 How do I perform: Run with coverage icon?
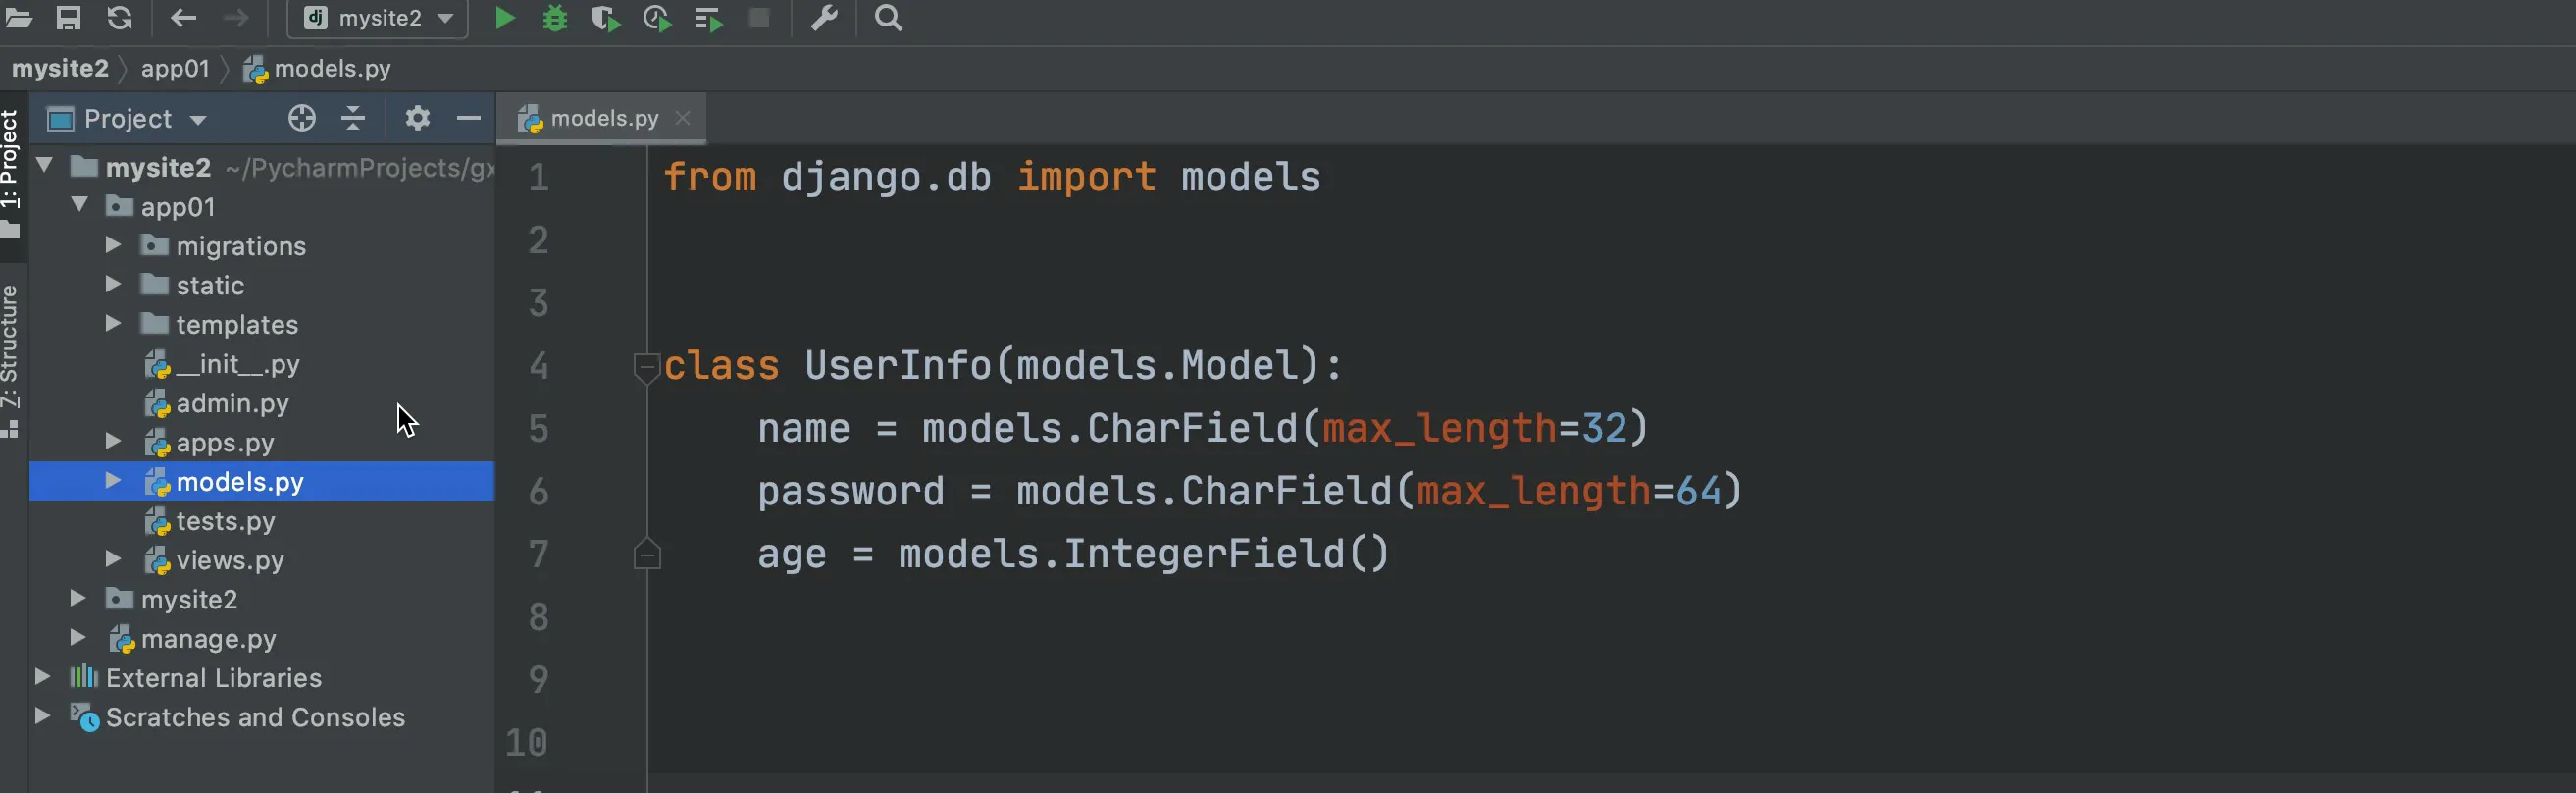[605, 18]
